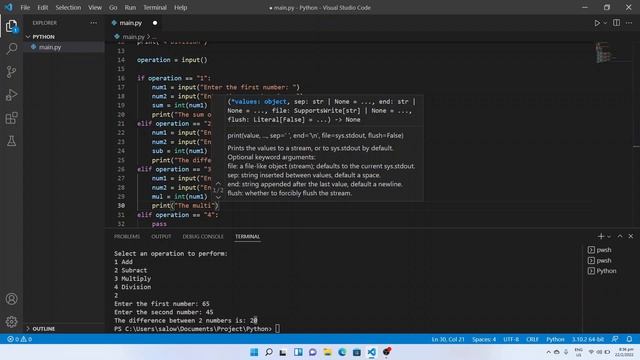640x360 pixels.
Task: Switch to the OUTPUT panel tab
Action: [x=161, y=236]
